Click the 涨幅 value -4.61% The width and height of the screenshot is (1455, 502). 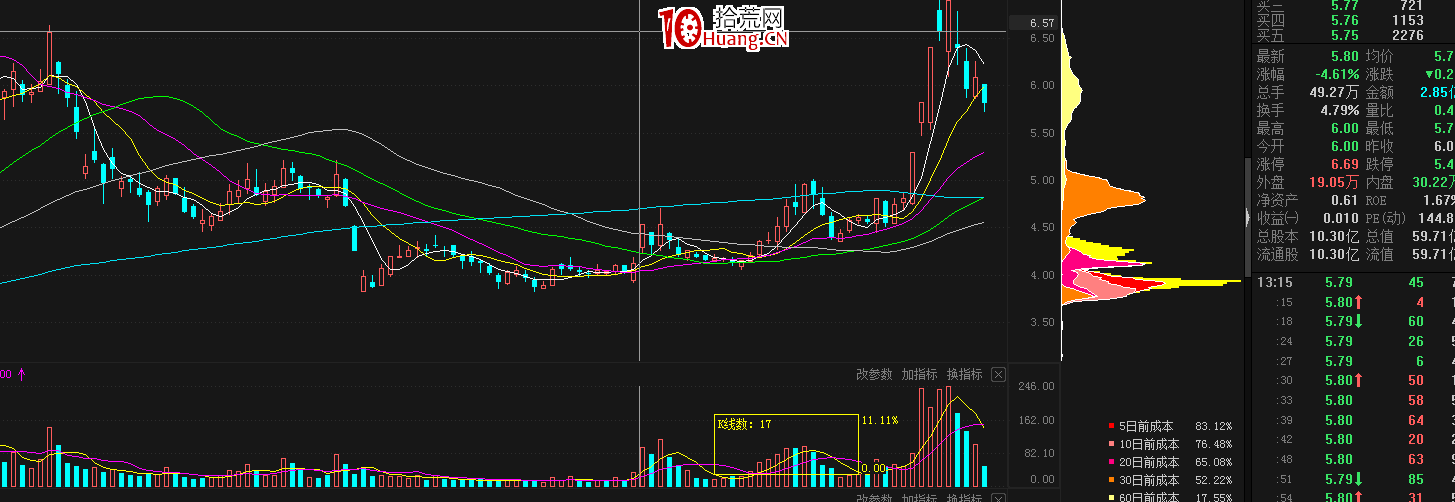coord(1337,74)
